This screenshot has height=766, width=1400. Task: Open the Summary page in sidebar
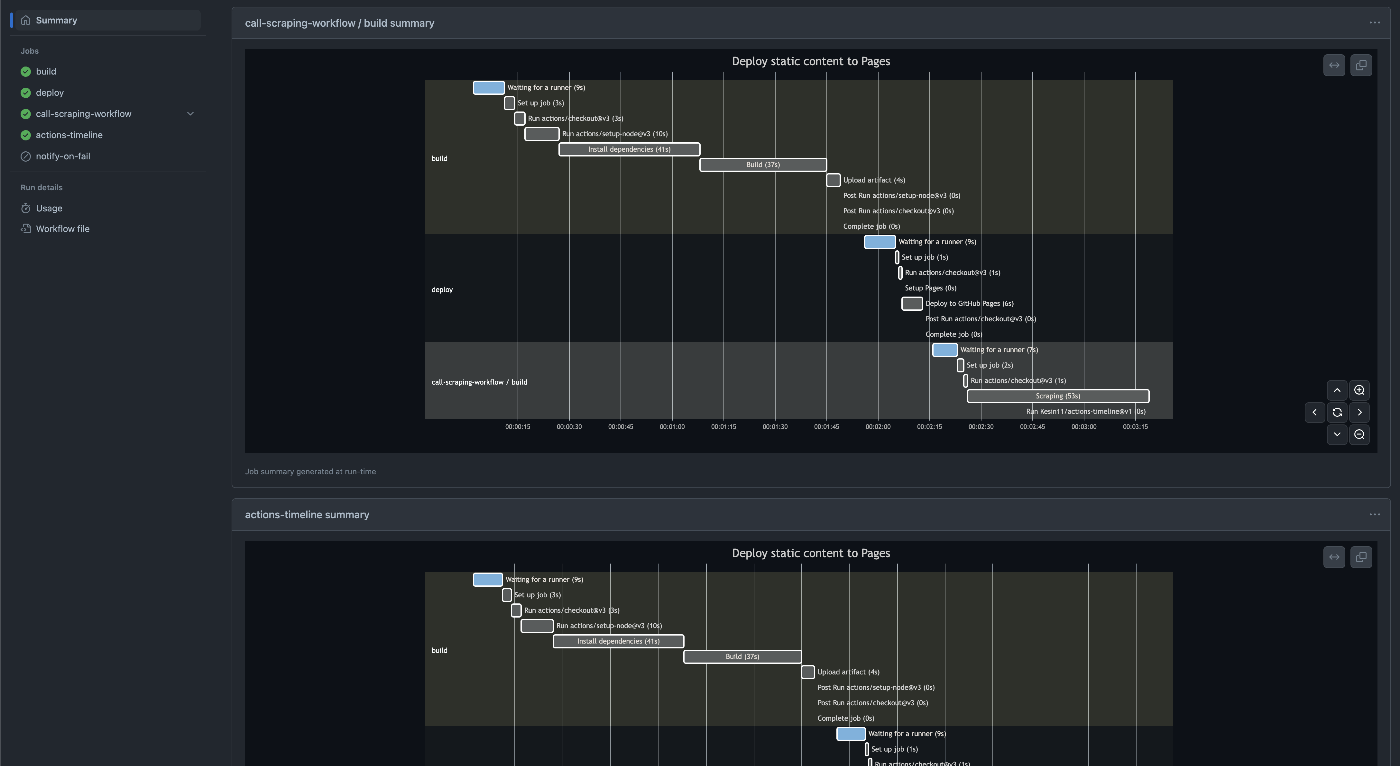[107, 20]
